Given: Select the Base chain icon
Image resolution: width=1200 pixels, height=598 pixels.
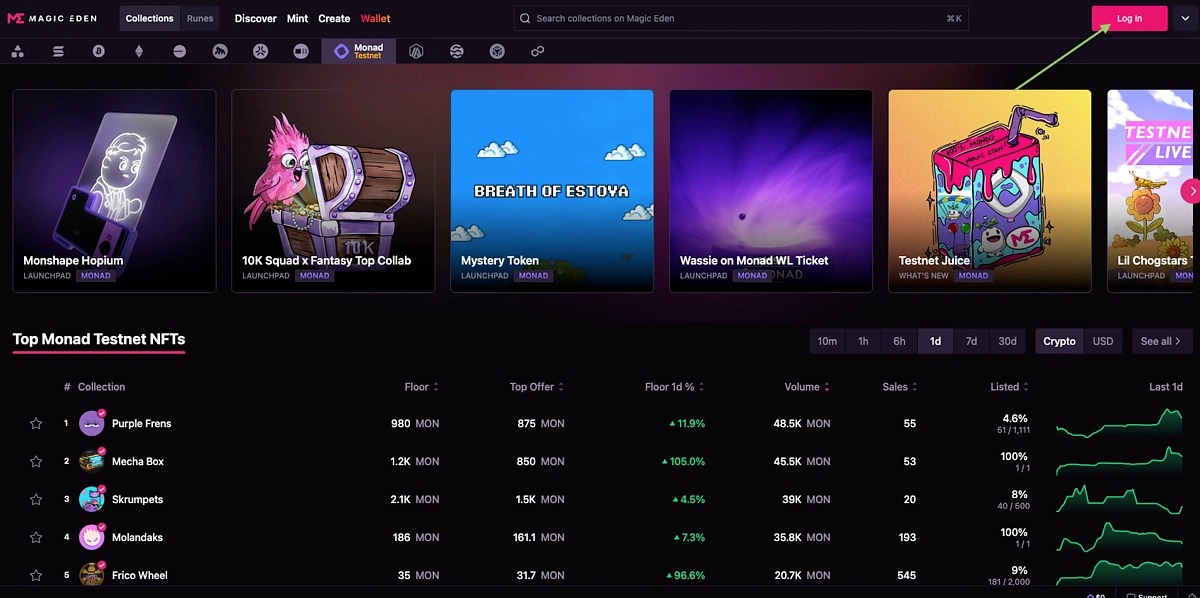Looking at the screenshot, I should (179, 51).
